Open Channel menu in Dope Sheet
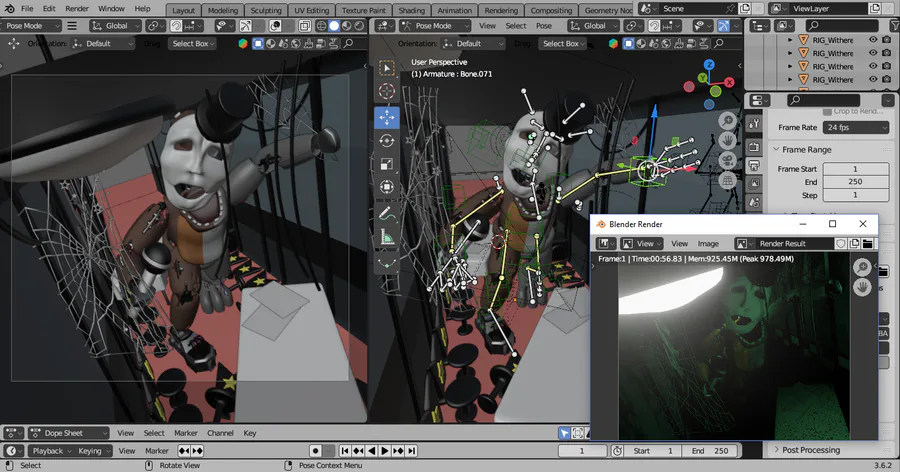 (x=220, y=433)
